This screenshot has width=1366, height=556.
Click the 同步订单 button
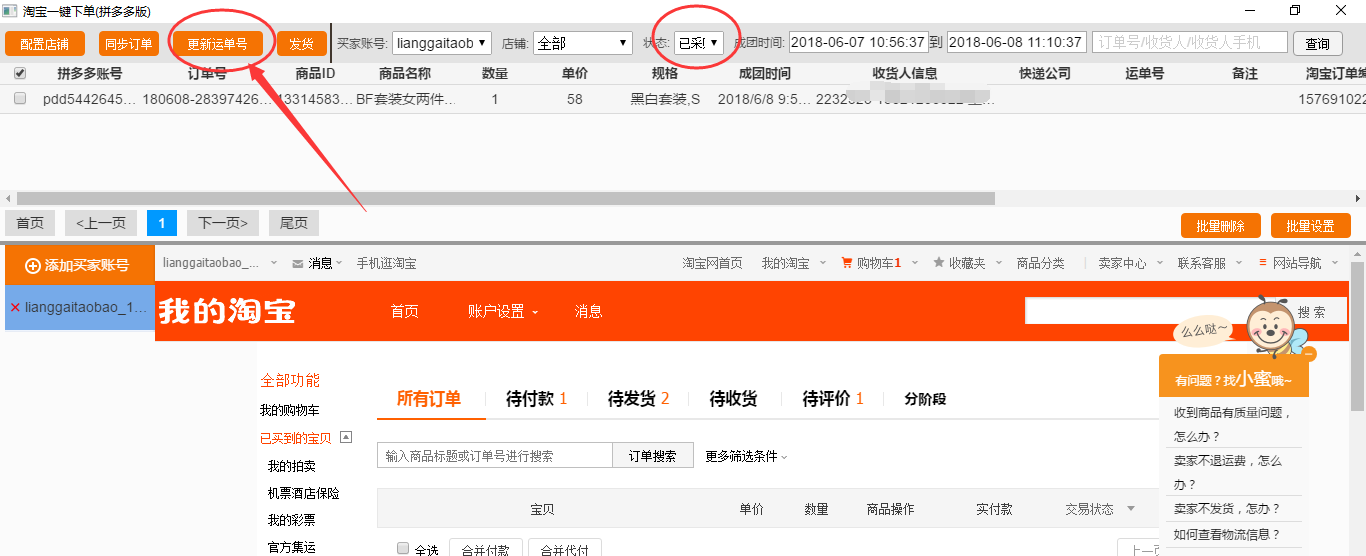(128, 44)
